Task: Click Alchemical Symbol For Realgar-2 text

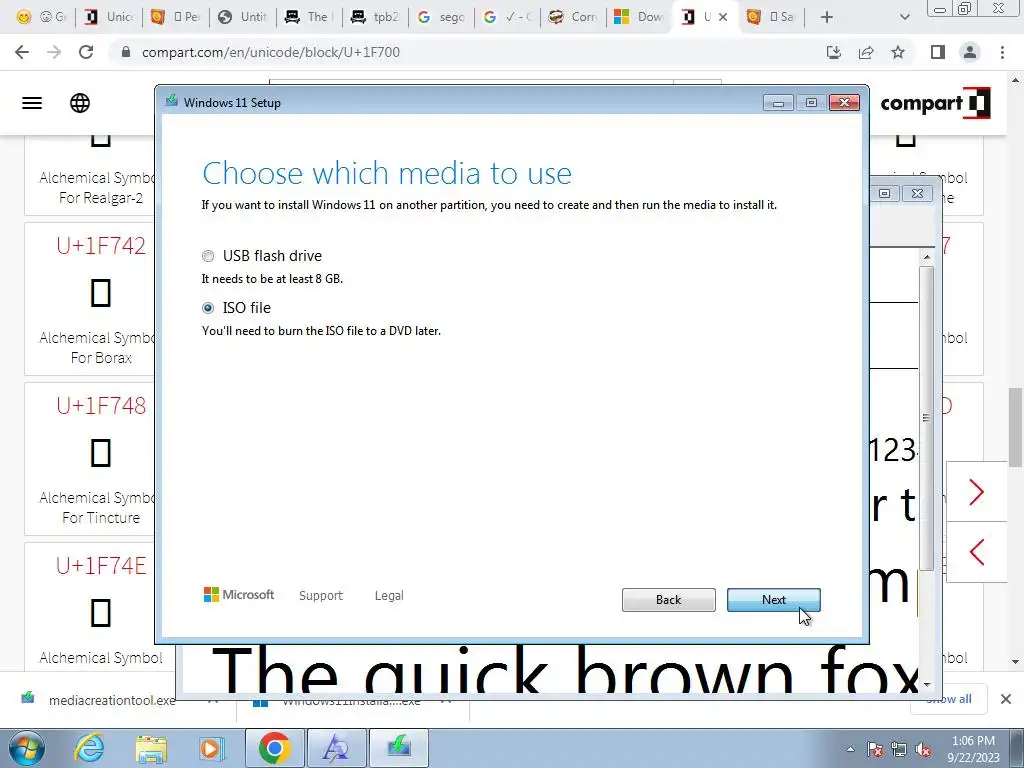Action: point(97,187)
